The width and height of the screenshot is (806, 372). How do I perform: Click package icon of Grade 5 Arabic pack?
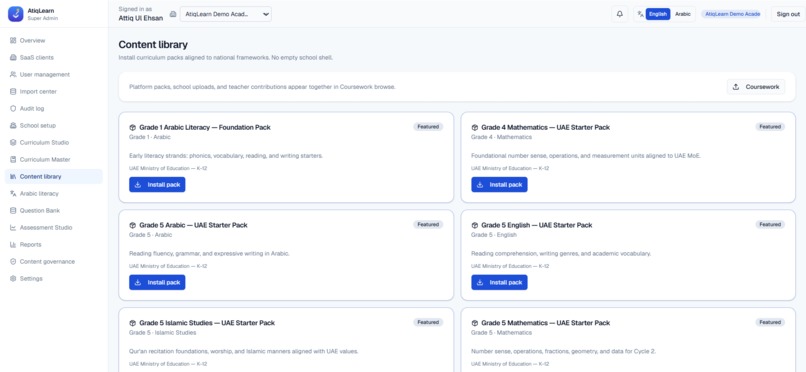[132, 225]
